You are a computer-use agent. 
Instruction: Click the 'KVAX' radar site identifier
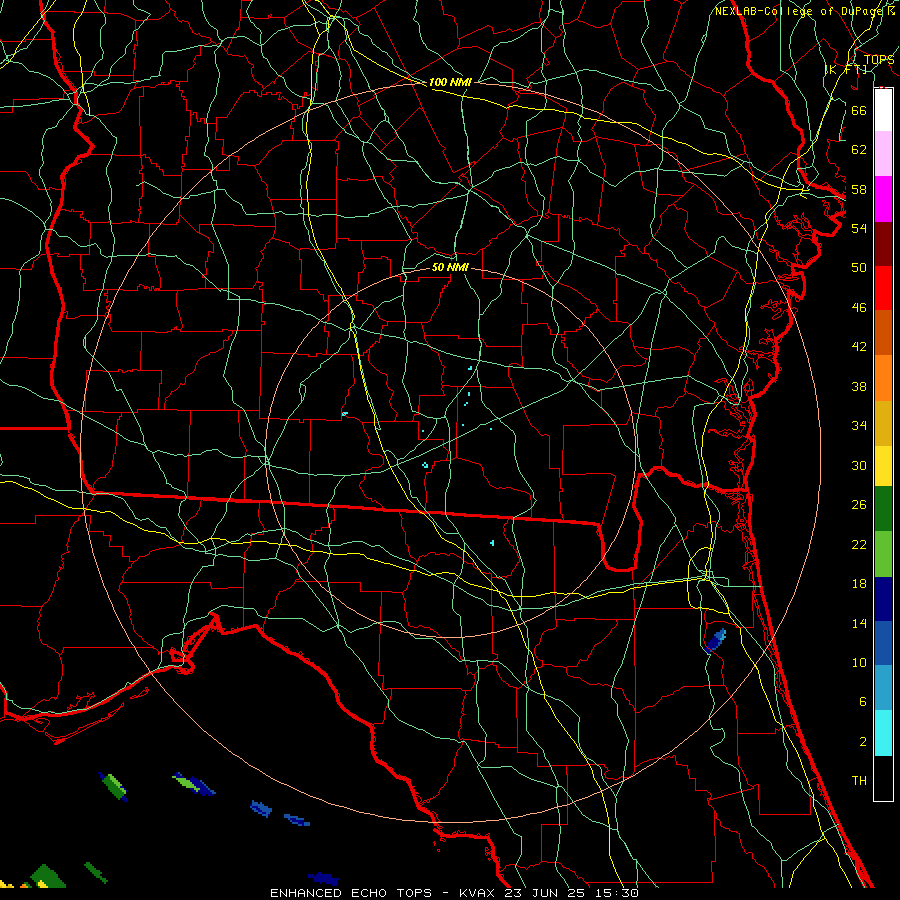tap(478, 893)
